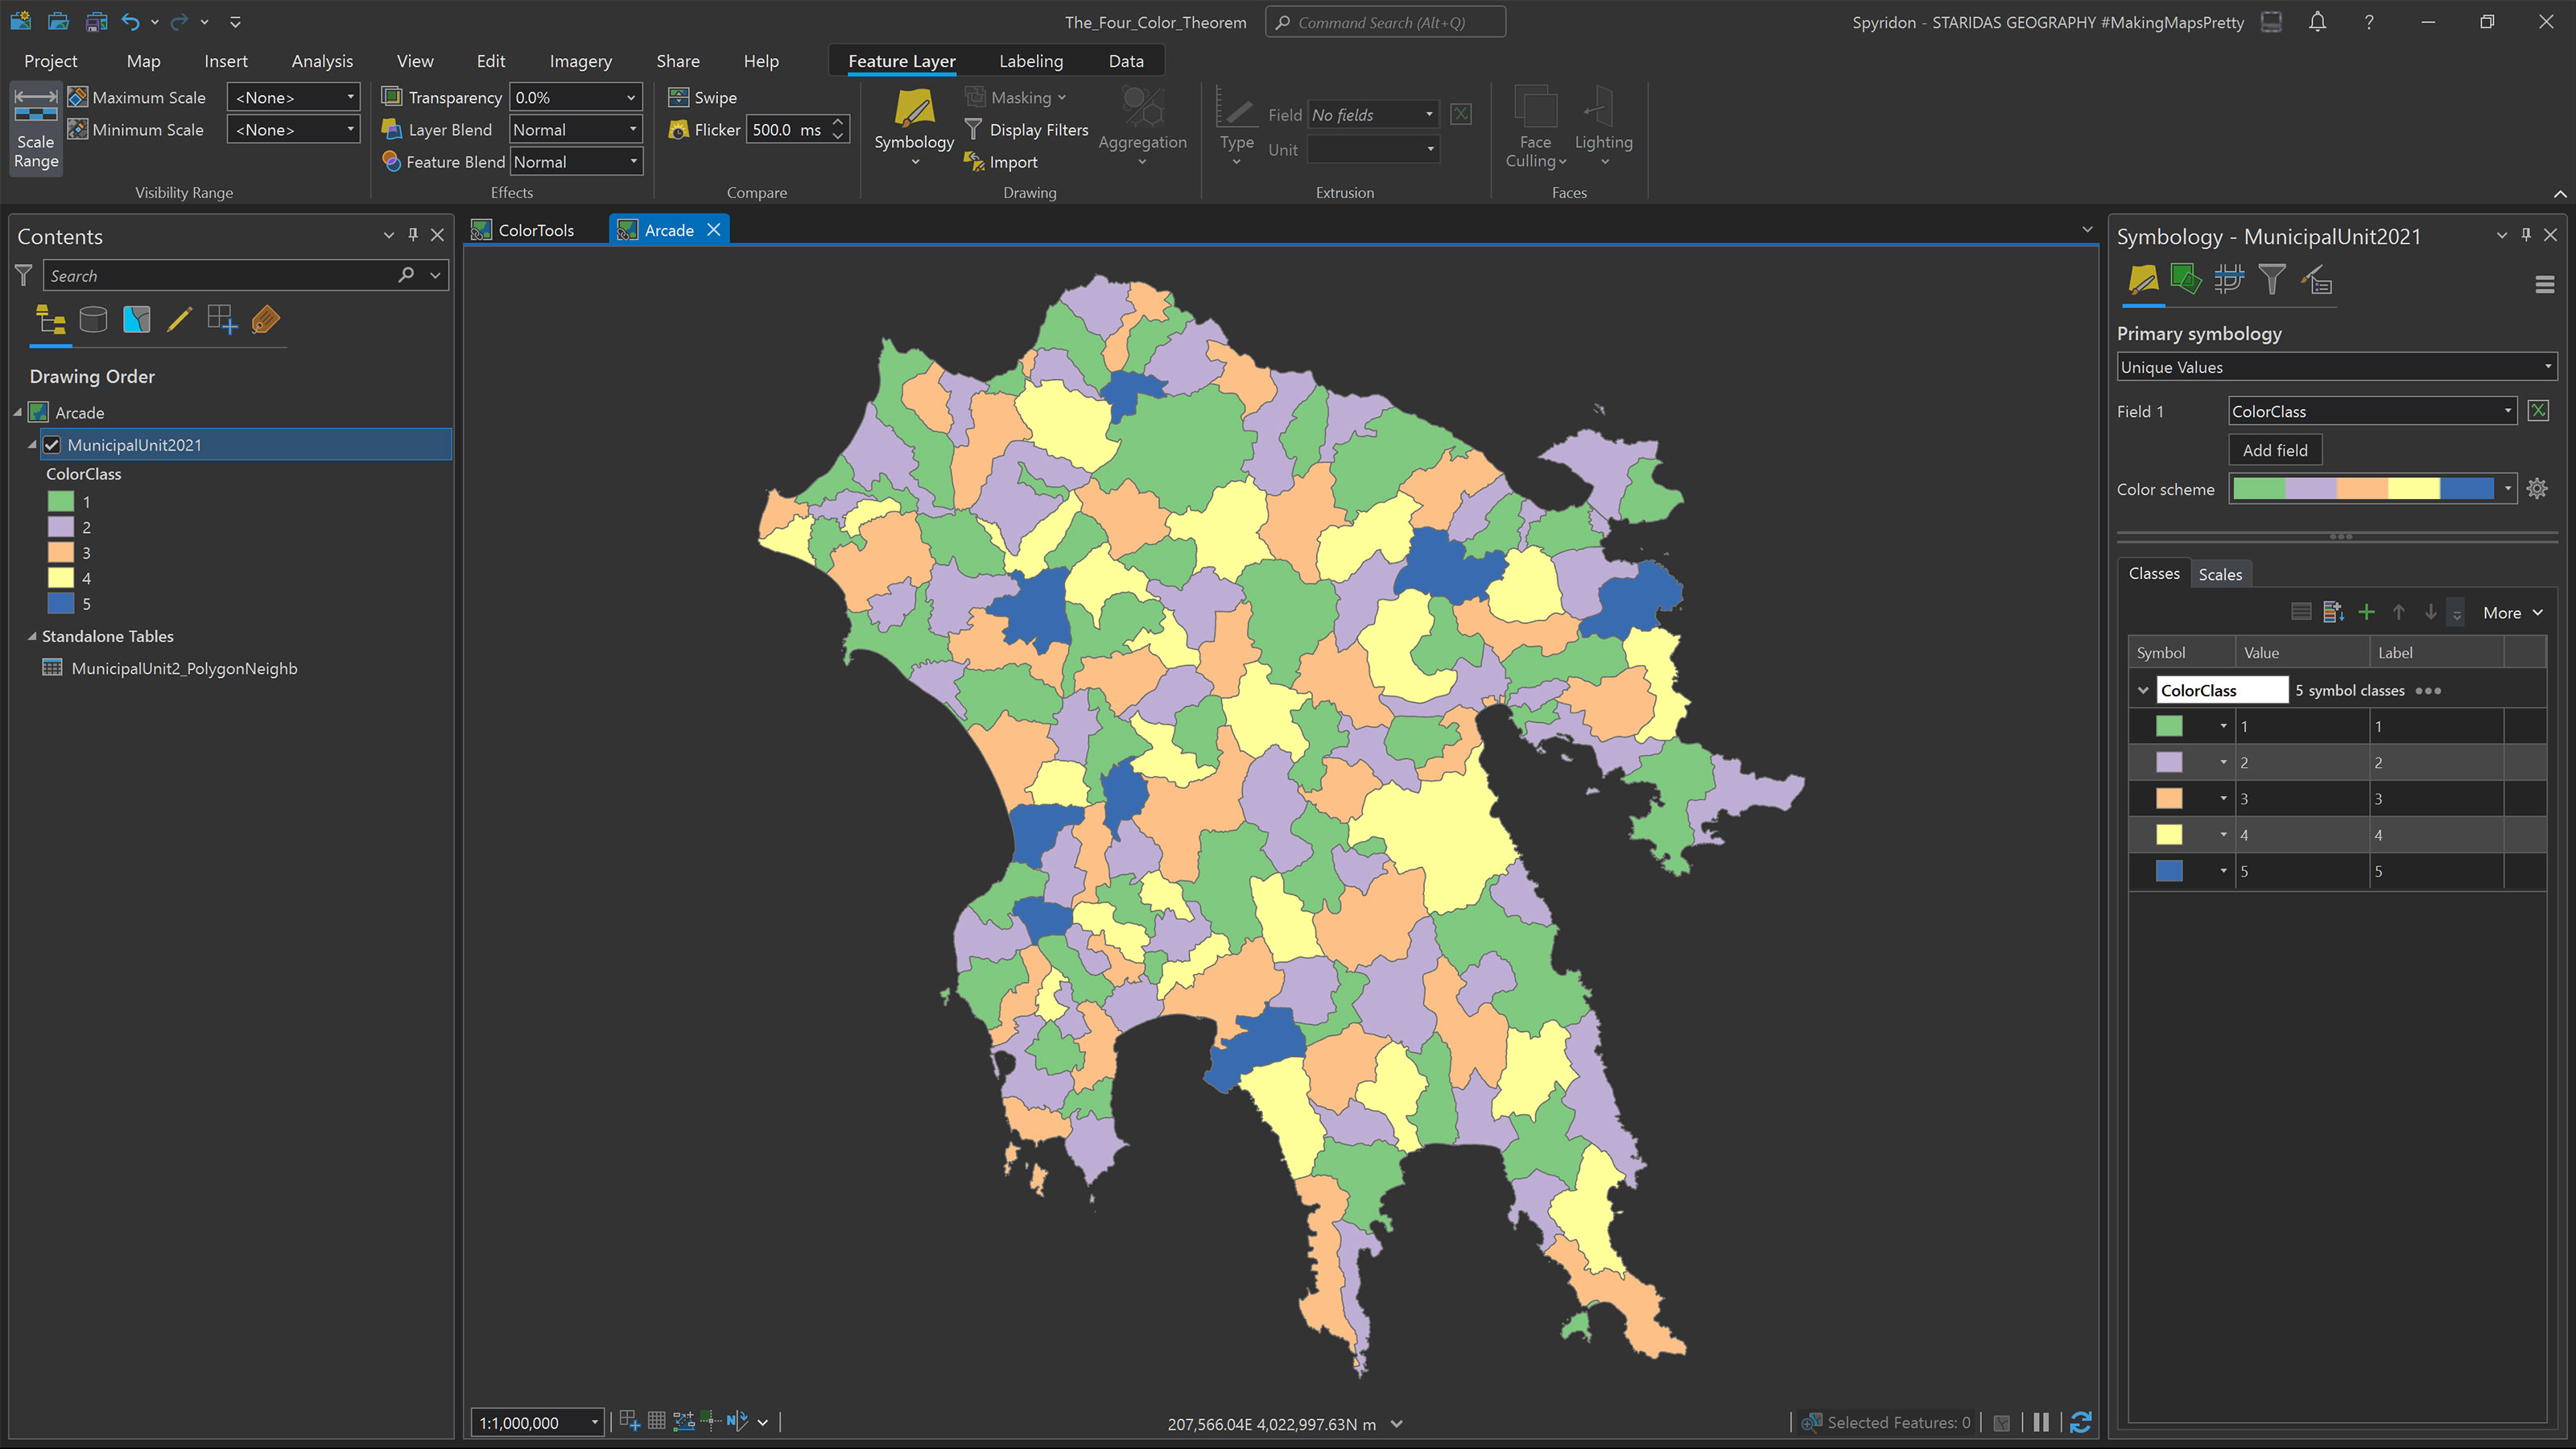
Task: Collapse the Standalone Tables group
Action: (x=33, y=636)
